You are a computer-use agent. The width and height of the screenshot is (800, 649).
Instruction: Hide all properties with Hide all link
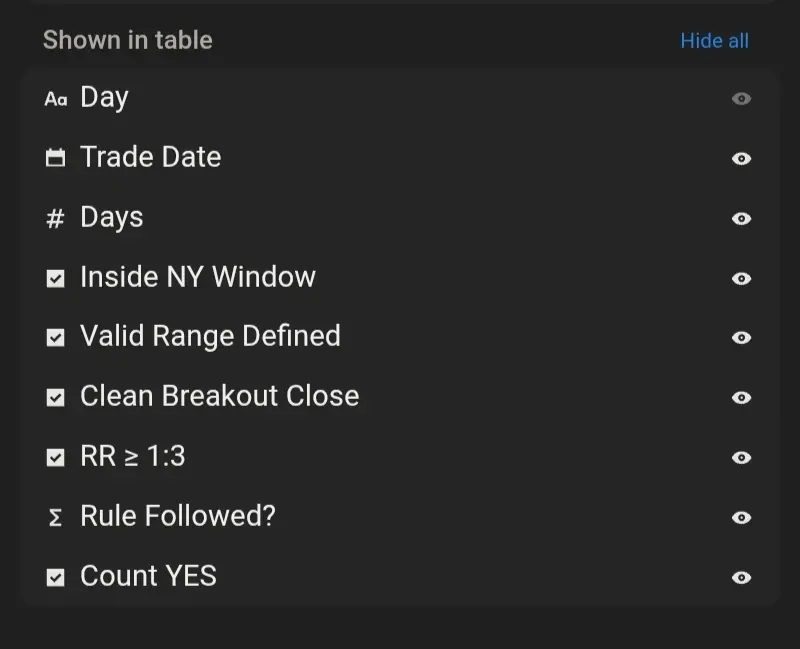point(714,41)
